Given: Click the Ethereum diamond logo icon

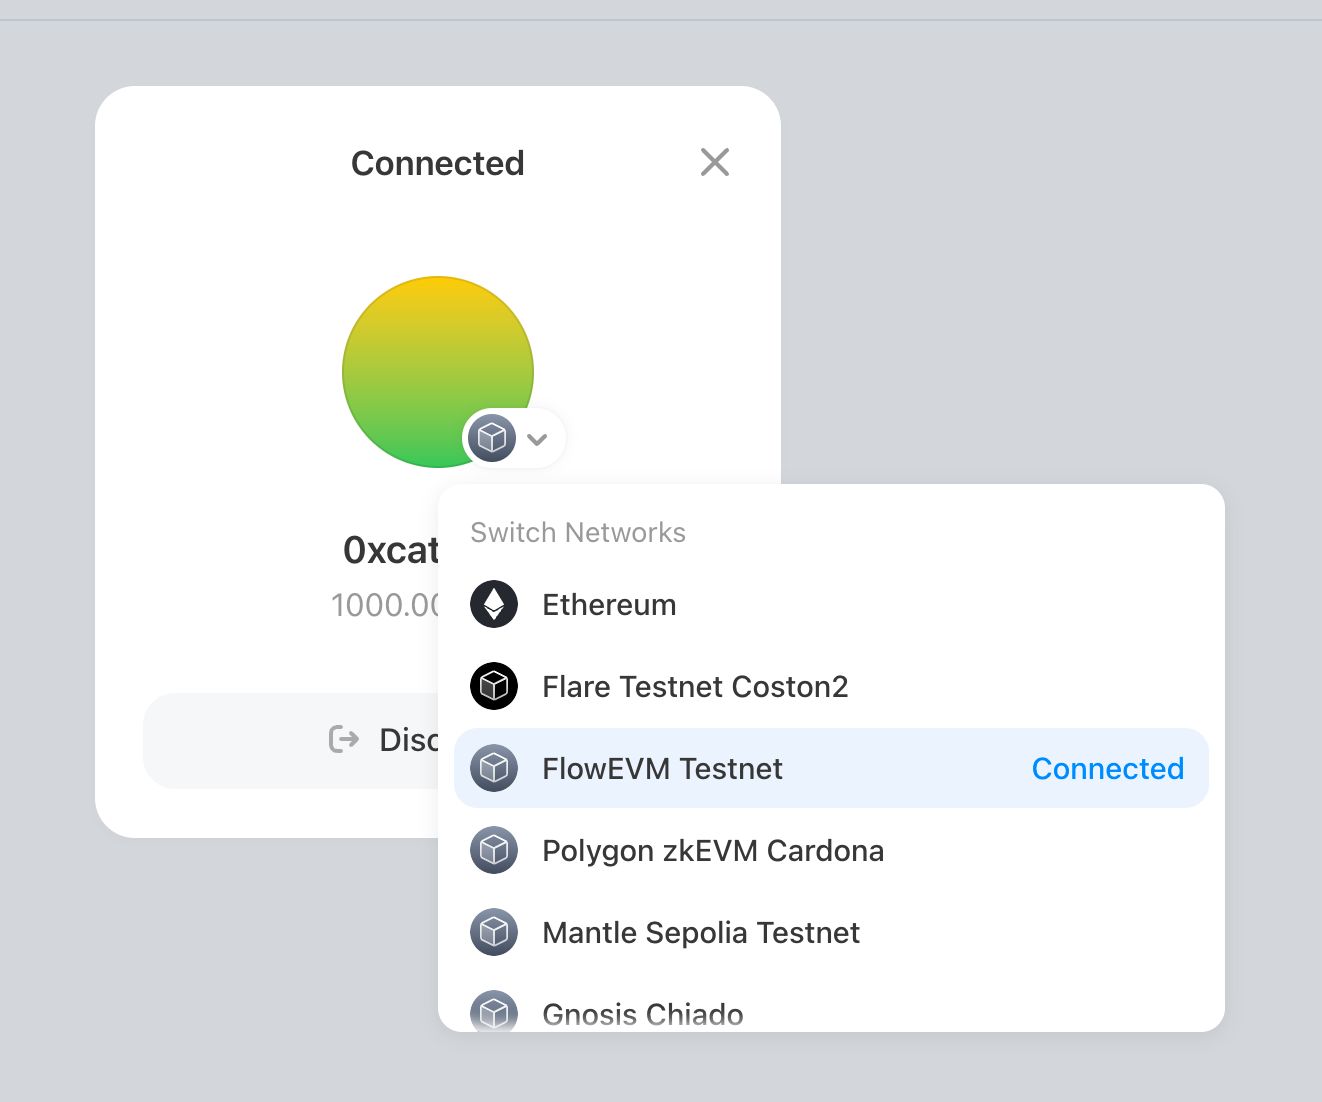Looking at the screenshot, I should (494, 604).
